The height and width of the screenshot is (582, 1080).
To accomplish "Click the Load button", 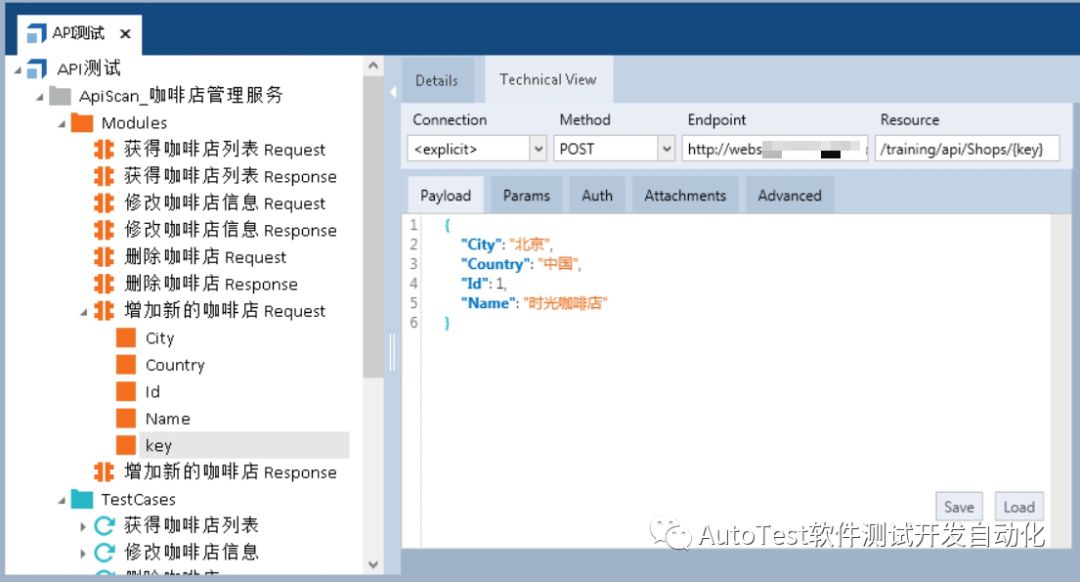I will (1019, 507).
